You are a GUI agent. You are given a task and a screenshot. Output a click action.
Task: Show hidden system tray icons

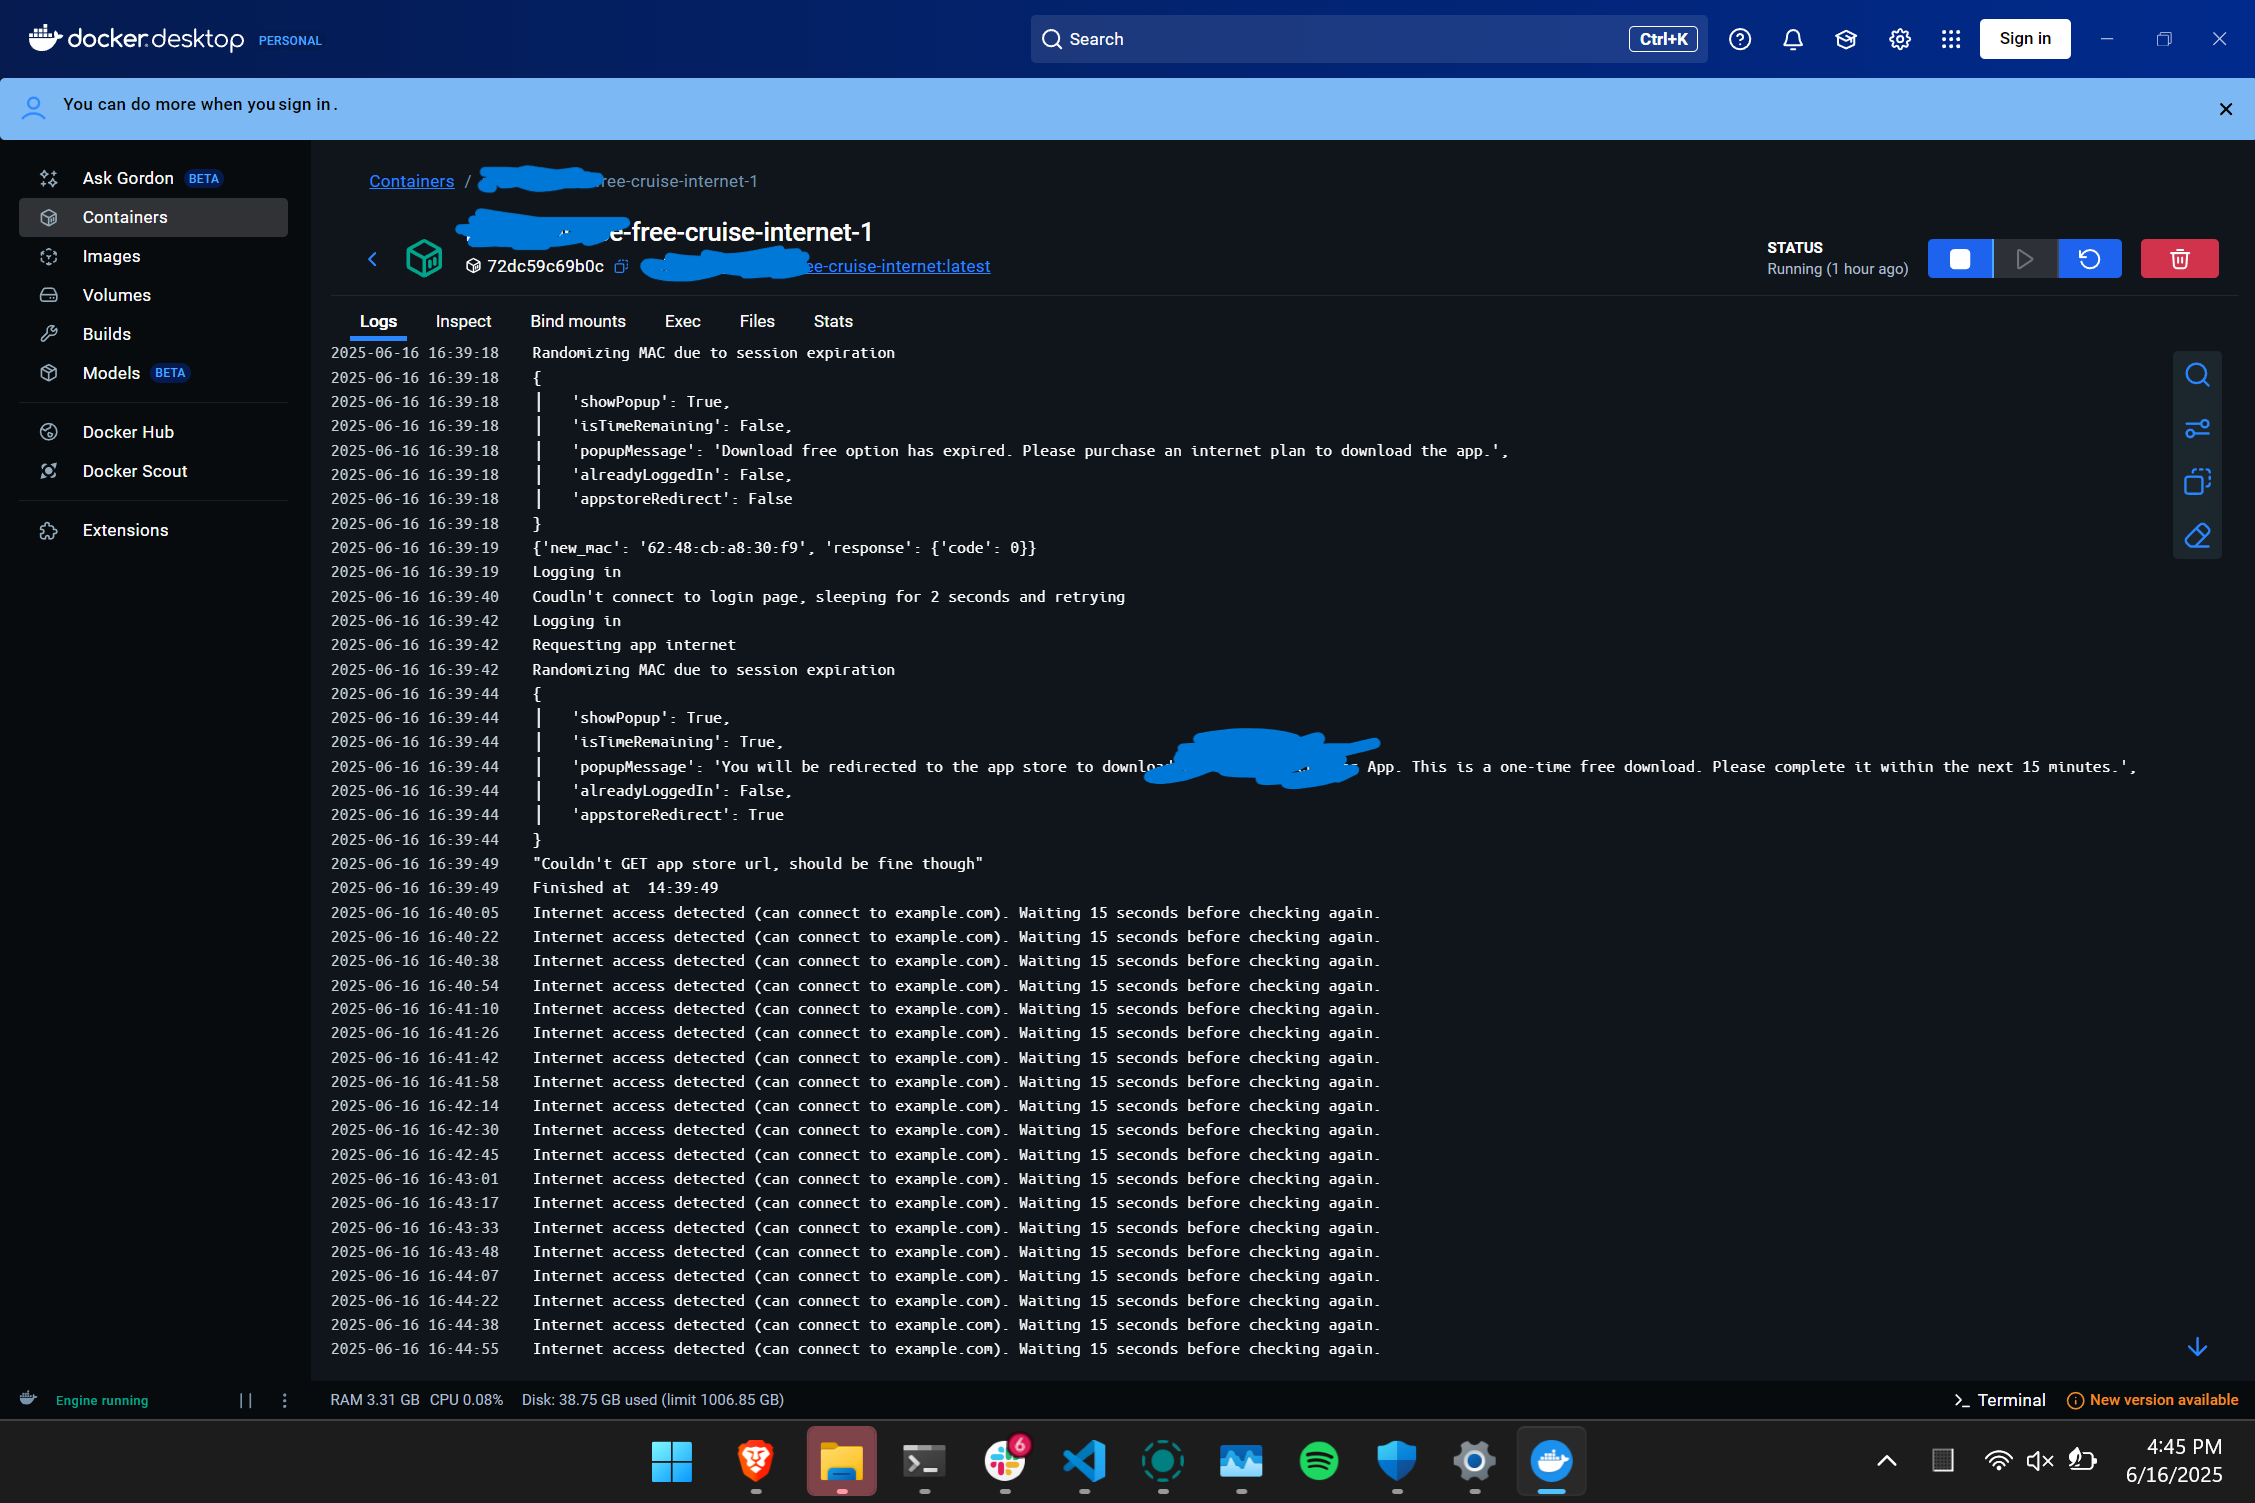click(1886, 1461)
